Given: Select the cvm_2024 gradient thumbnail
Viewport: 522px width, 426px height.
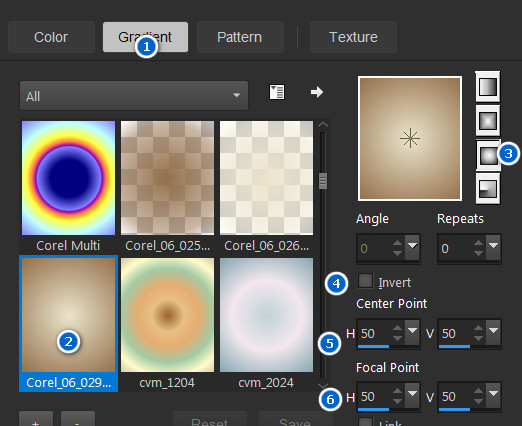Looking at the screenshot, I should point(266,315).
